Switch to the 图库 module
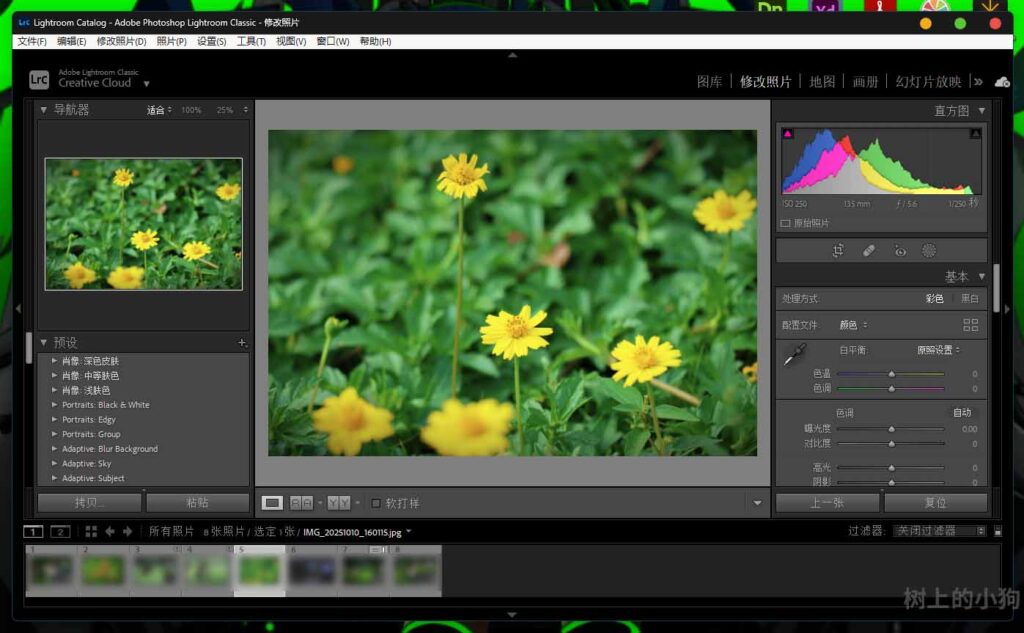 pos(709,82)
